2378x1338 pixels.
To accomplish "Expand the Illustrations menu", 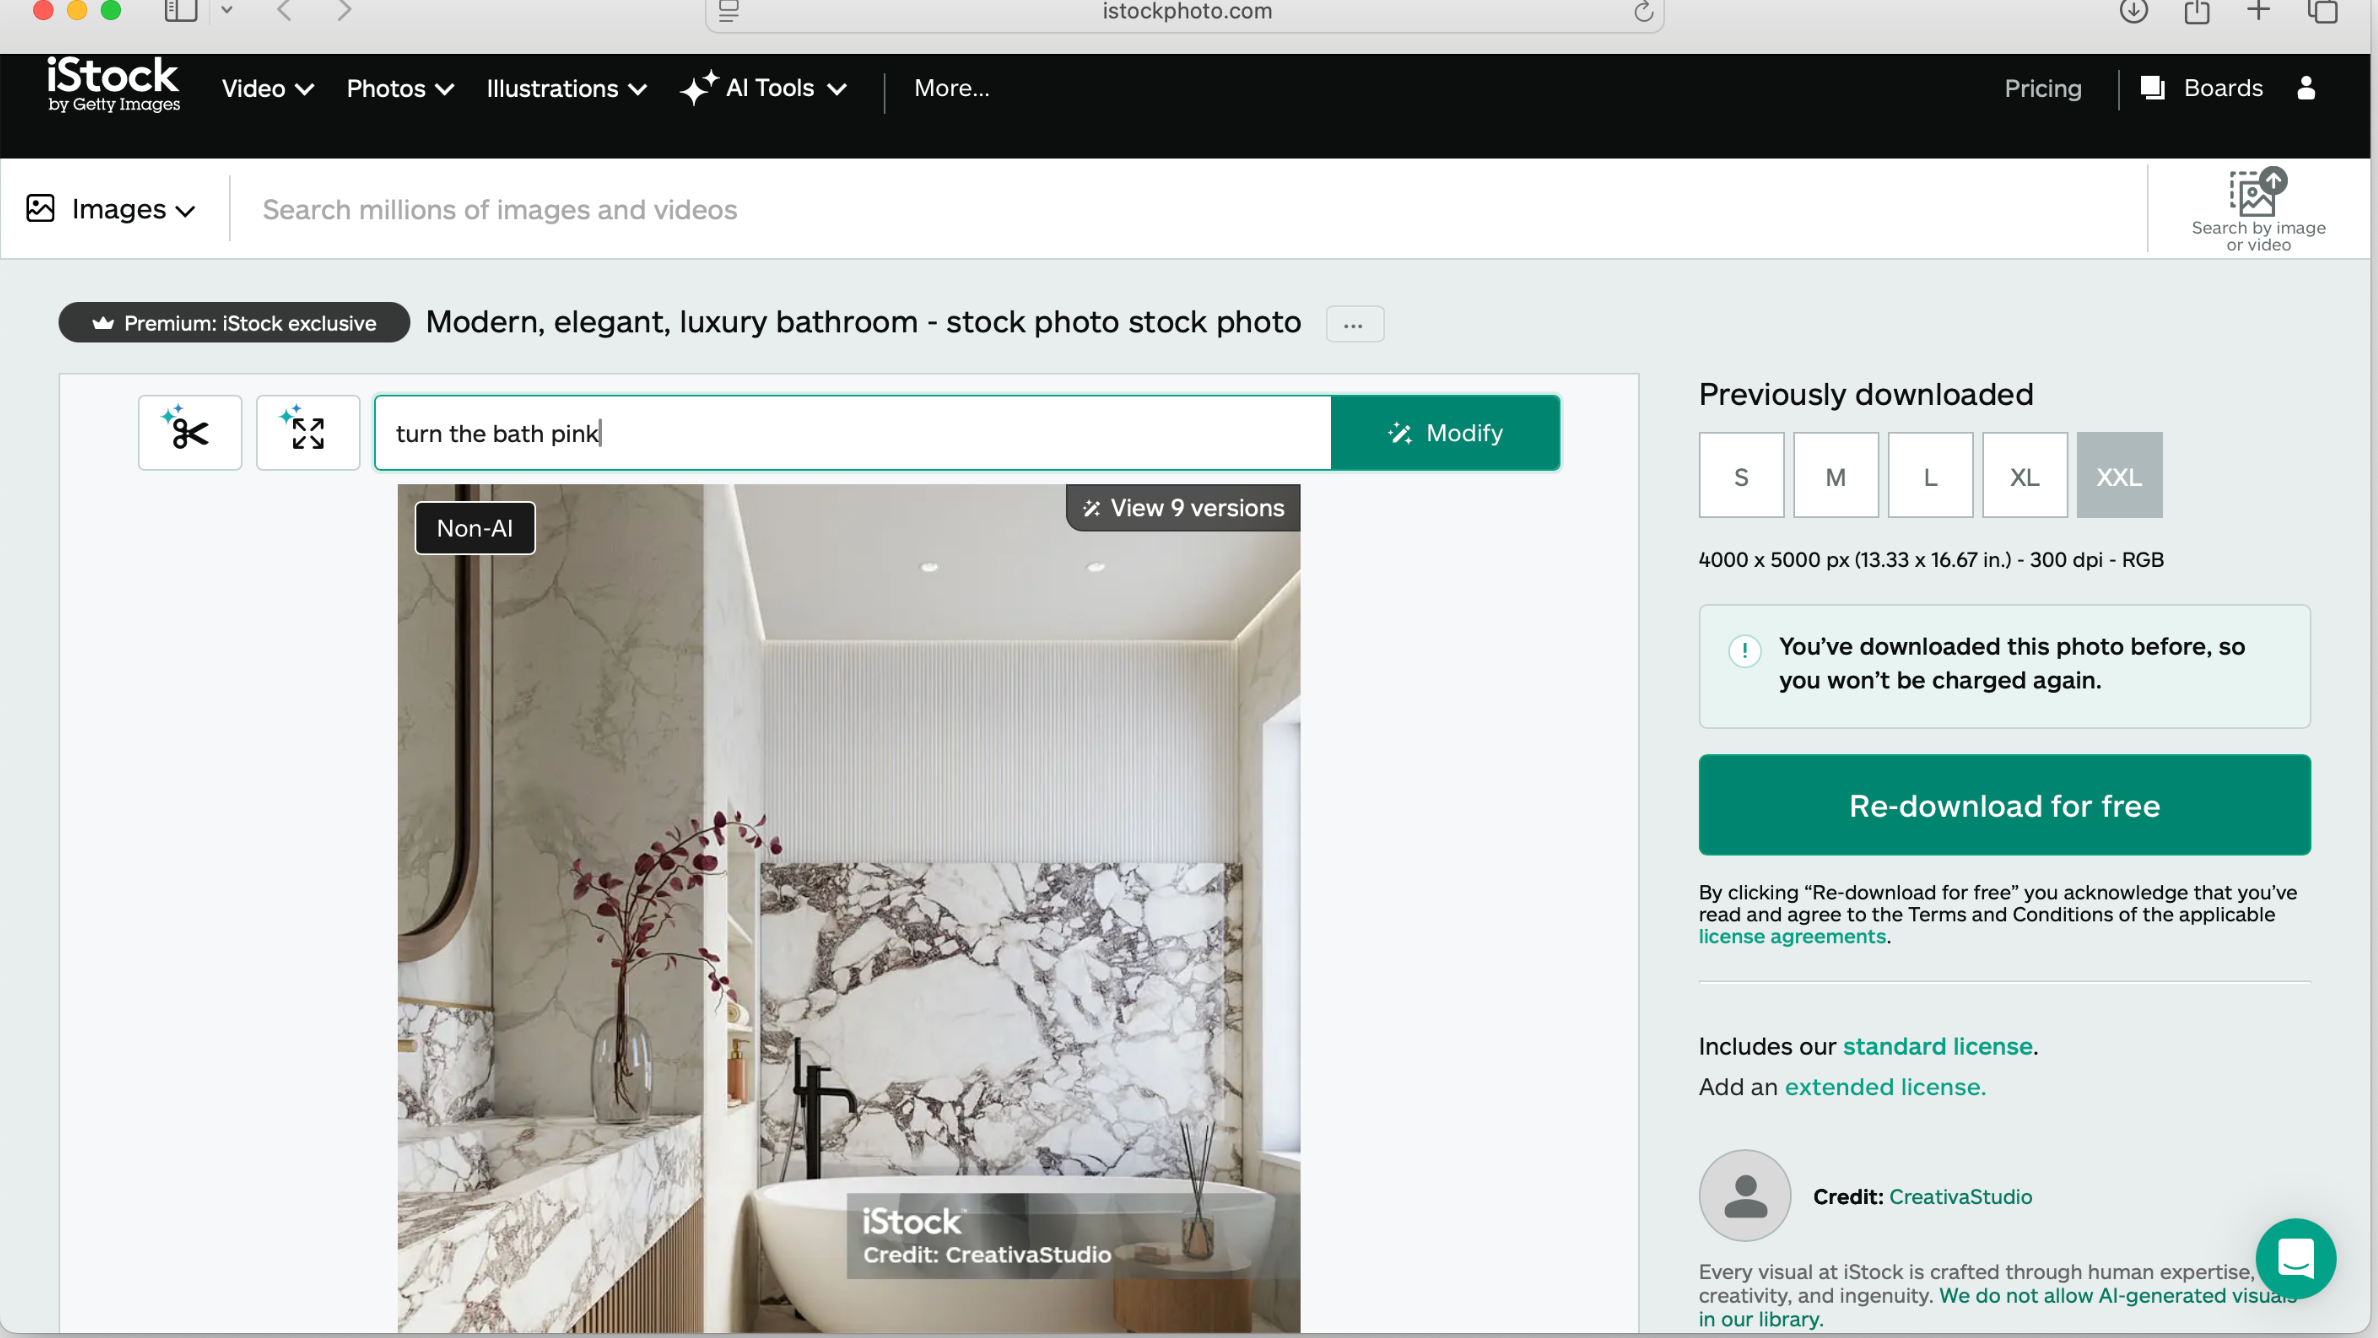I will (x=567, y=88).
